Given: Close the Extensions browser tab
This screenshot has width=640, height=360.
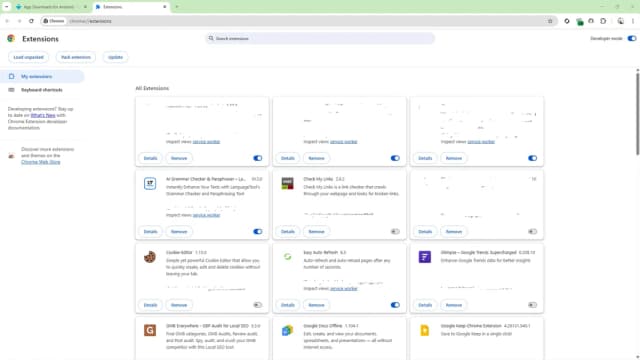Looking at the screenshot, I should click(164, 7).
